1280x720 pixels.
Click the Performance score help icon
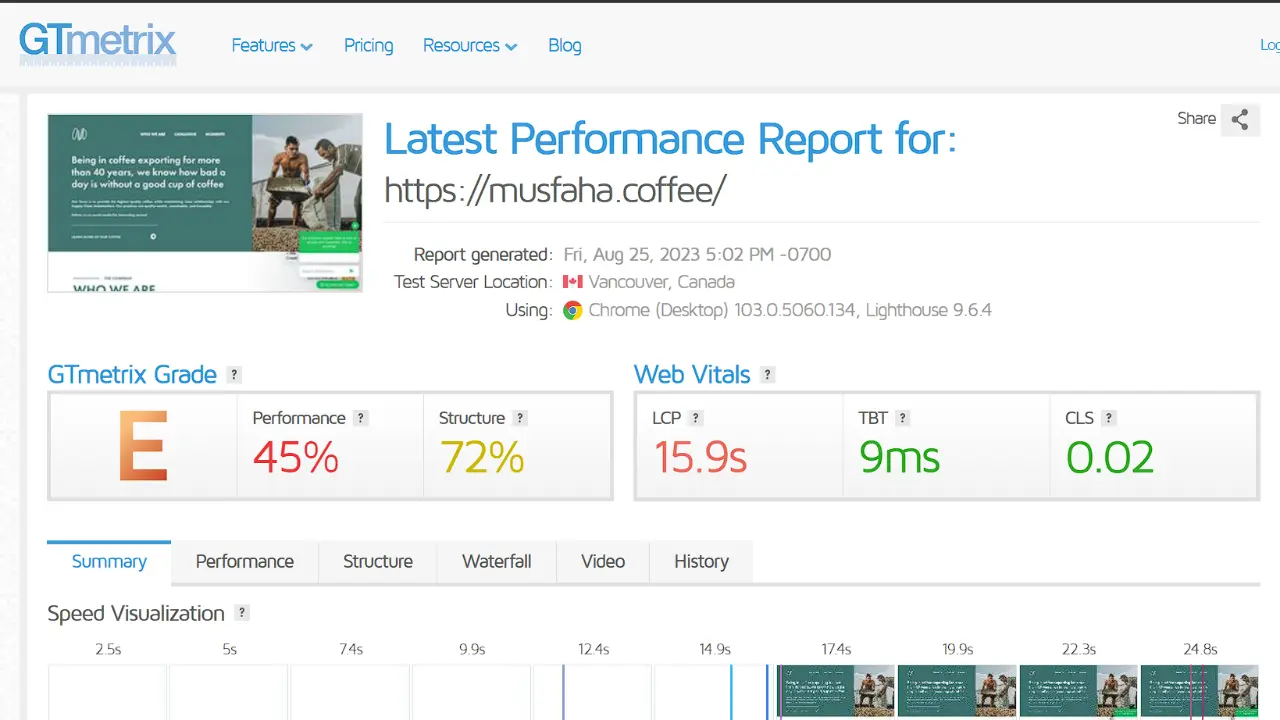click(361, 418)
